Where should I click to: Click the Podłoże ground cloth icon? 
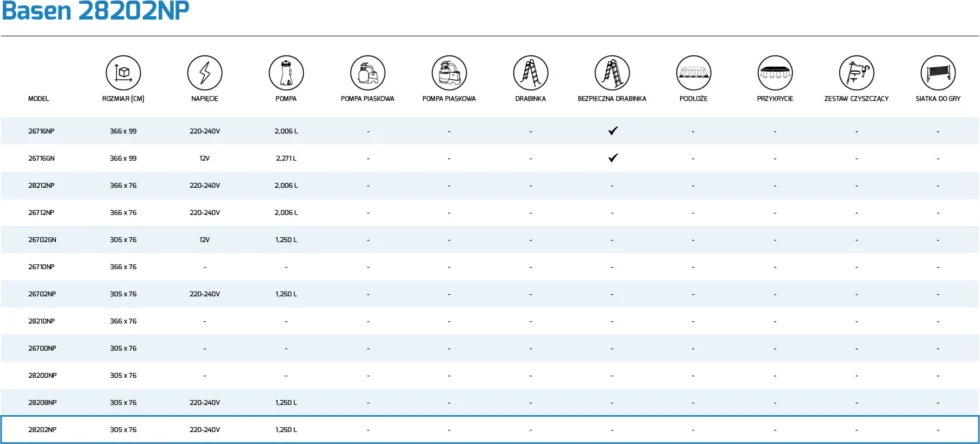693,73
